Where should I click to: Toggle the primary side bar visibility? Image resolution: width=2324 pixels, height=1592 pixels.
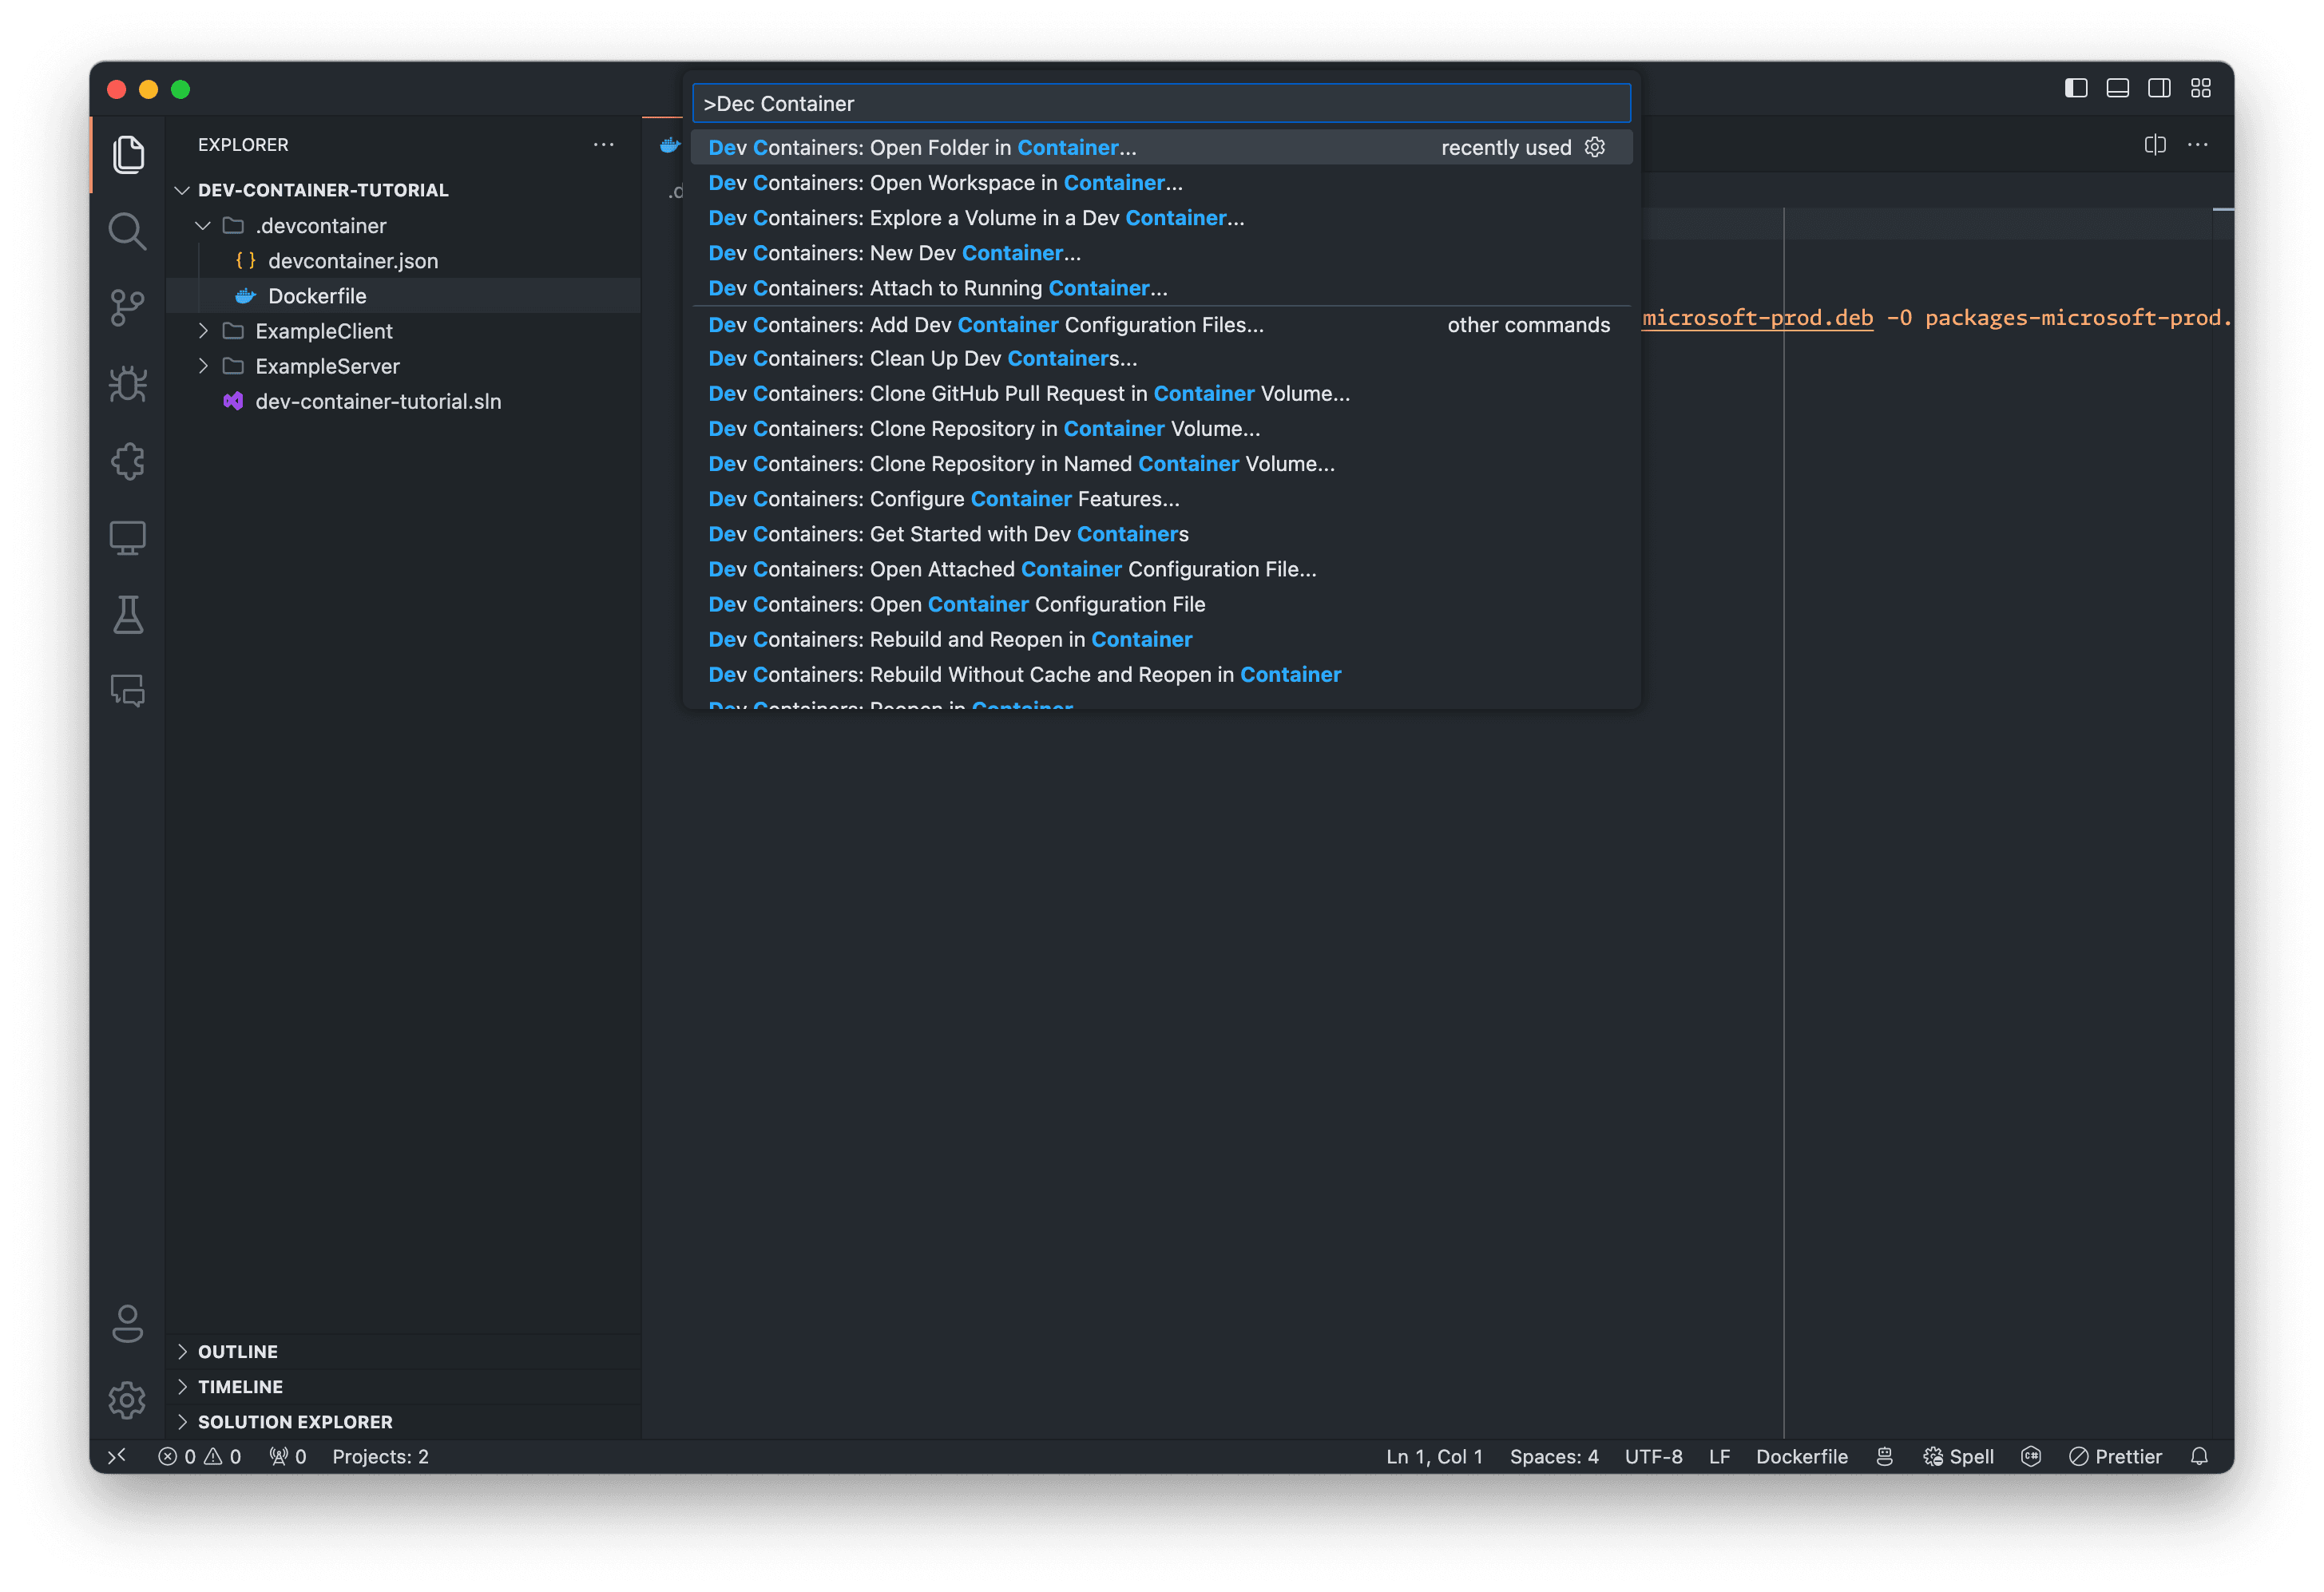[2075, 88]
